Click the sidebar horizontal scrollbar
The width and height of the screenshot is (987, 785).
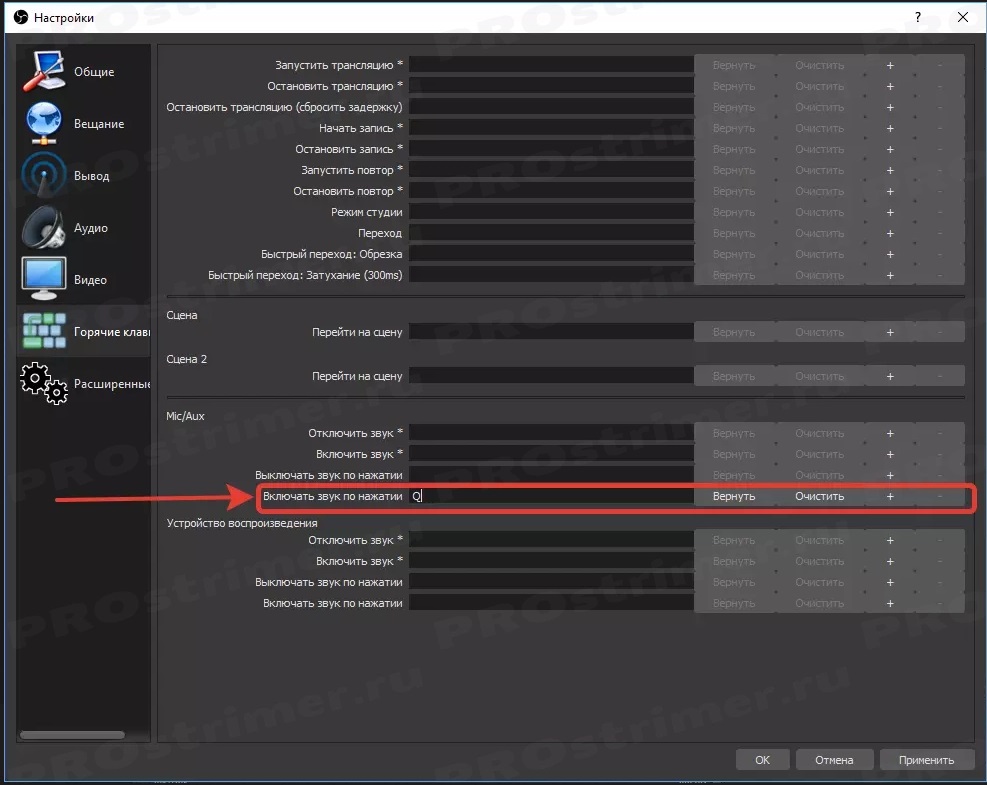(72, 735)
